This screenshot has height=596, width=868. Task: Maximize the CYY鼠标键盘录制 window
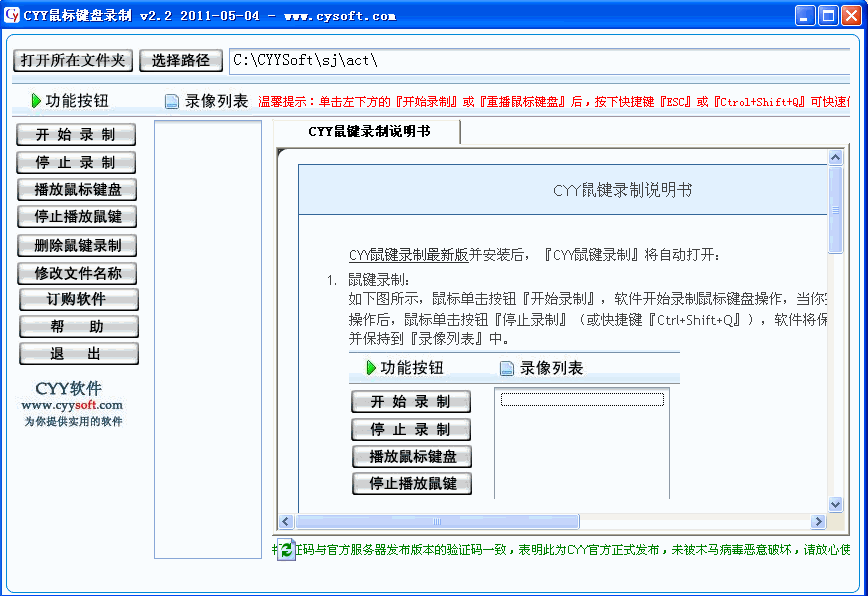[828, 15]
